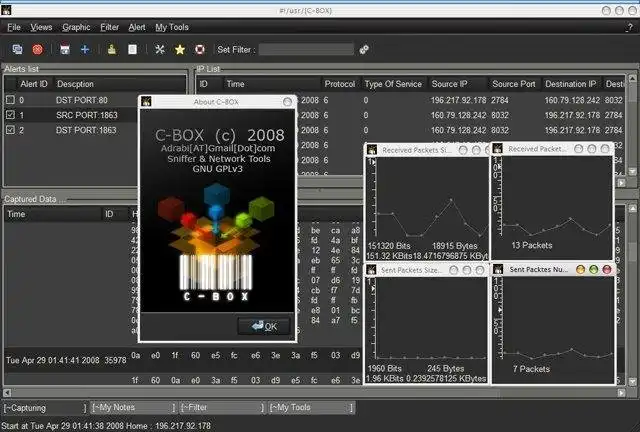The width and height of the screenshot is (640, 432).
Task: Close the About C-BOX dialog window
Action: [288, 102]
